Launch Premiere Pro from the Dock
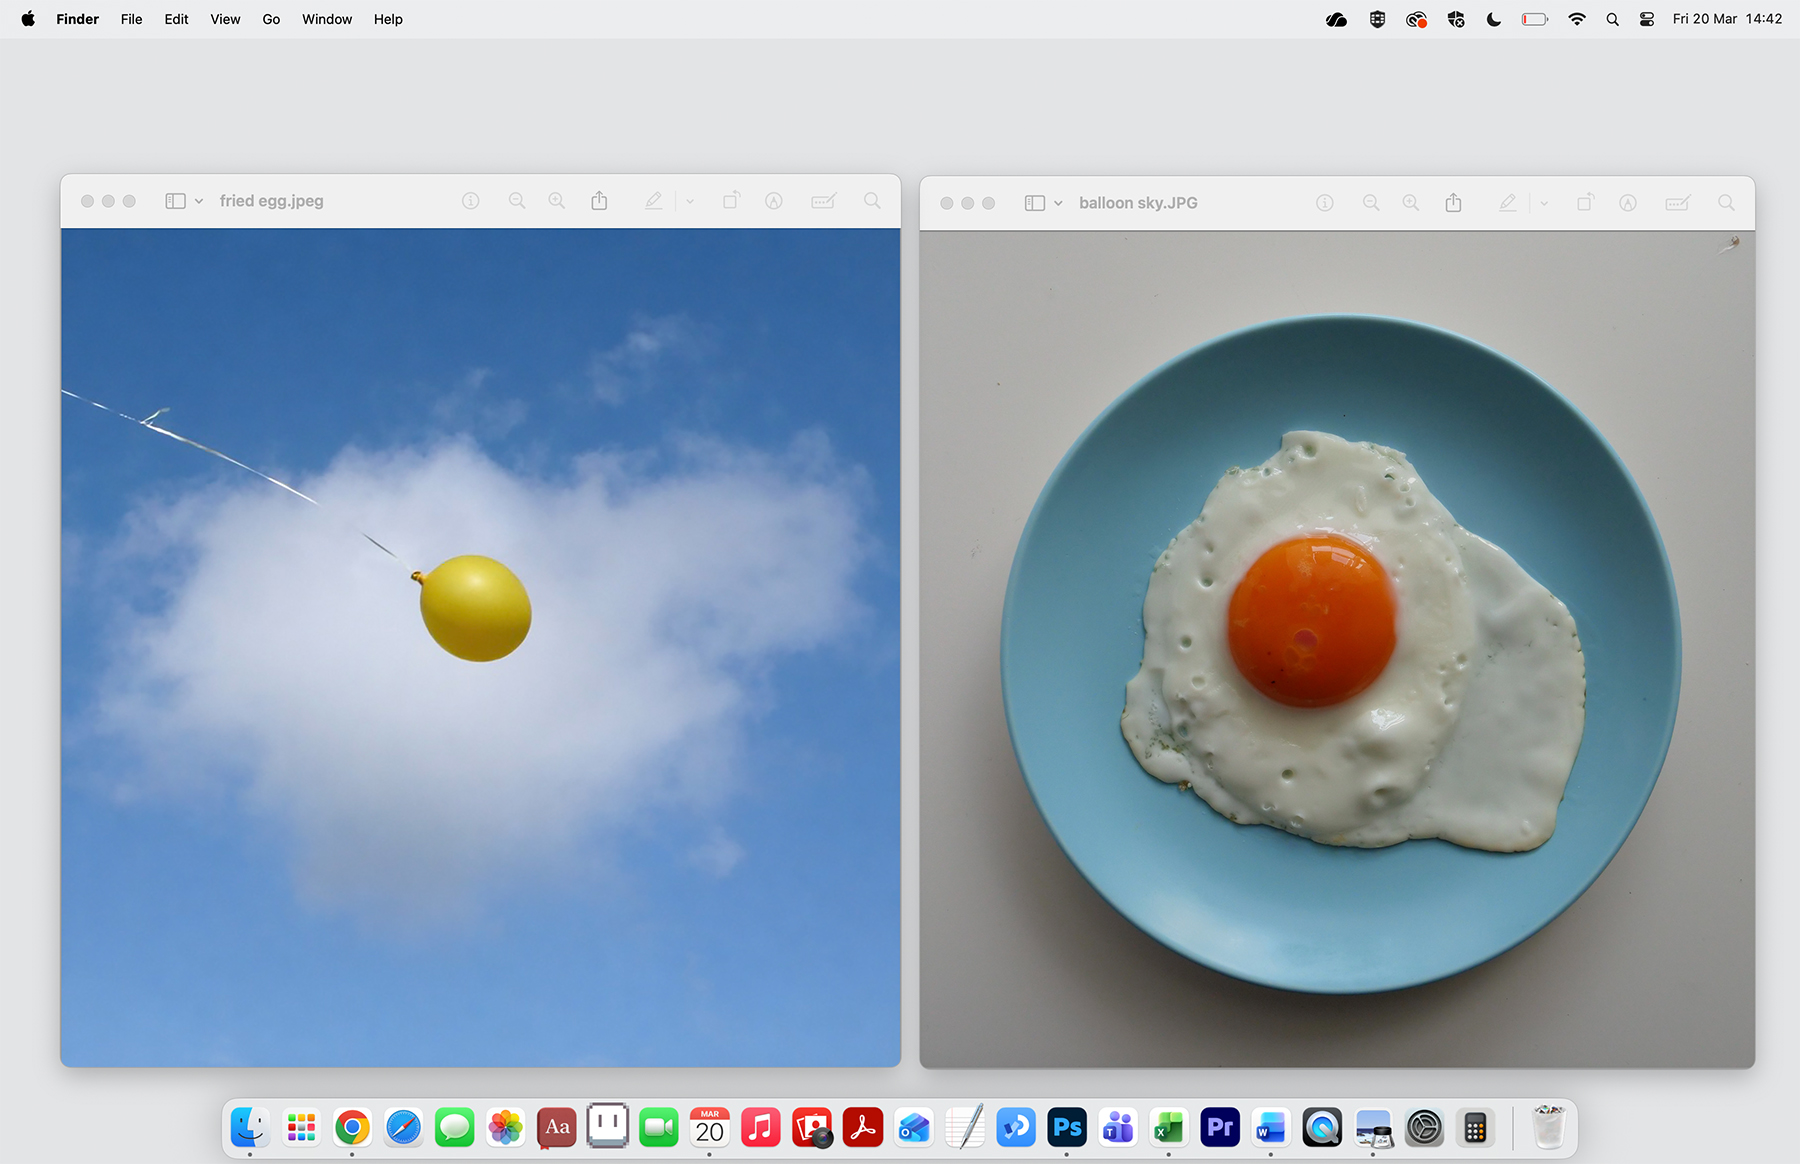The image size is (1800, 1164). click(x=1219, y=1127)
